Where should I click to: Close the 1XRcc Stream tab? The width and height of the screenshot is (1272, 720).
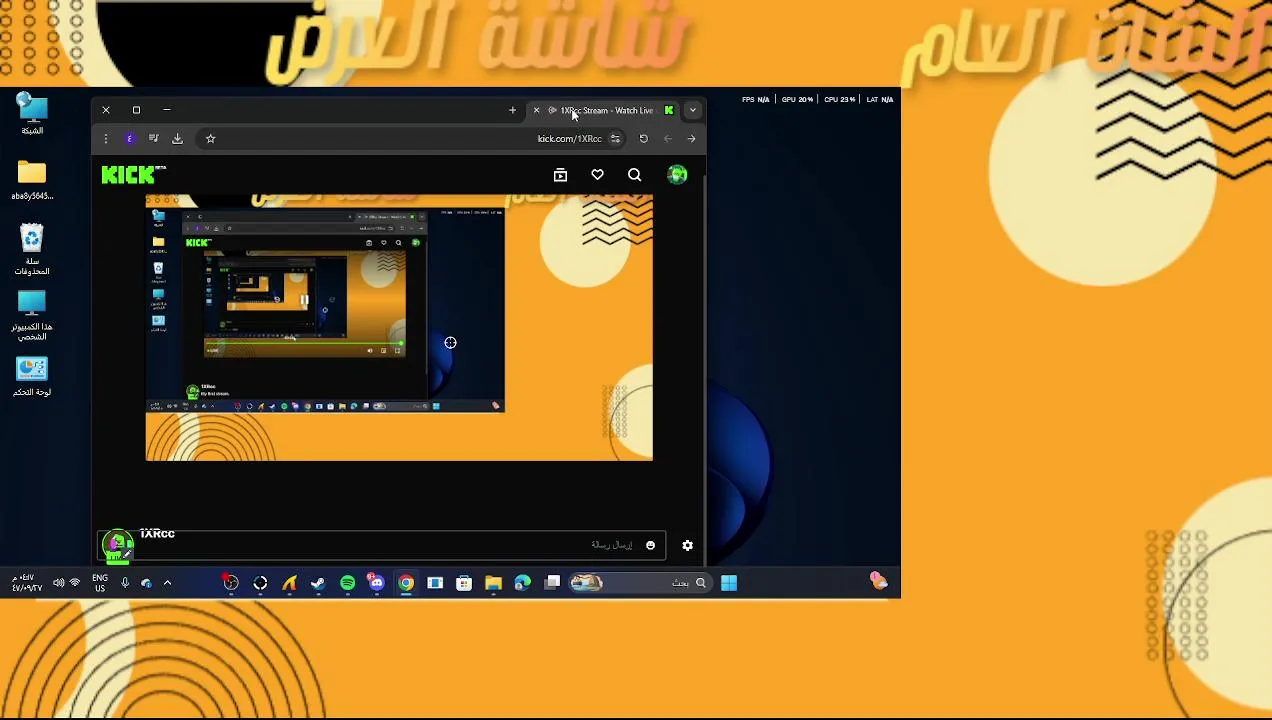coord(536,110)
